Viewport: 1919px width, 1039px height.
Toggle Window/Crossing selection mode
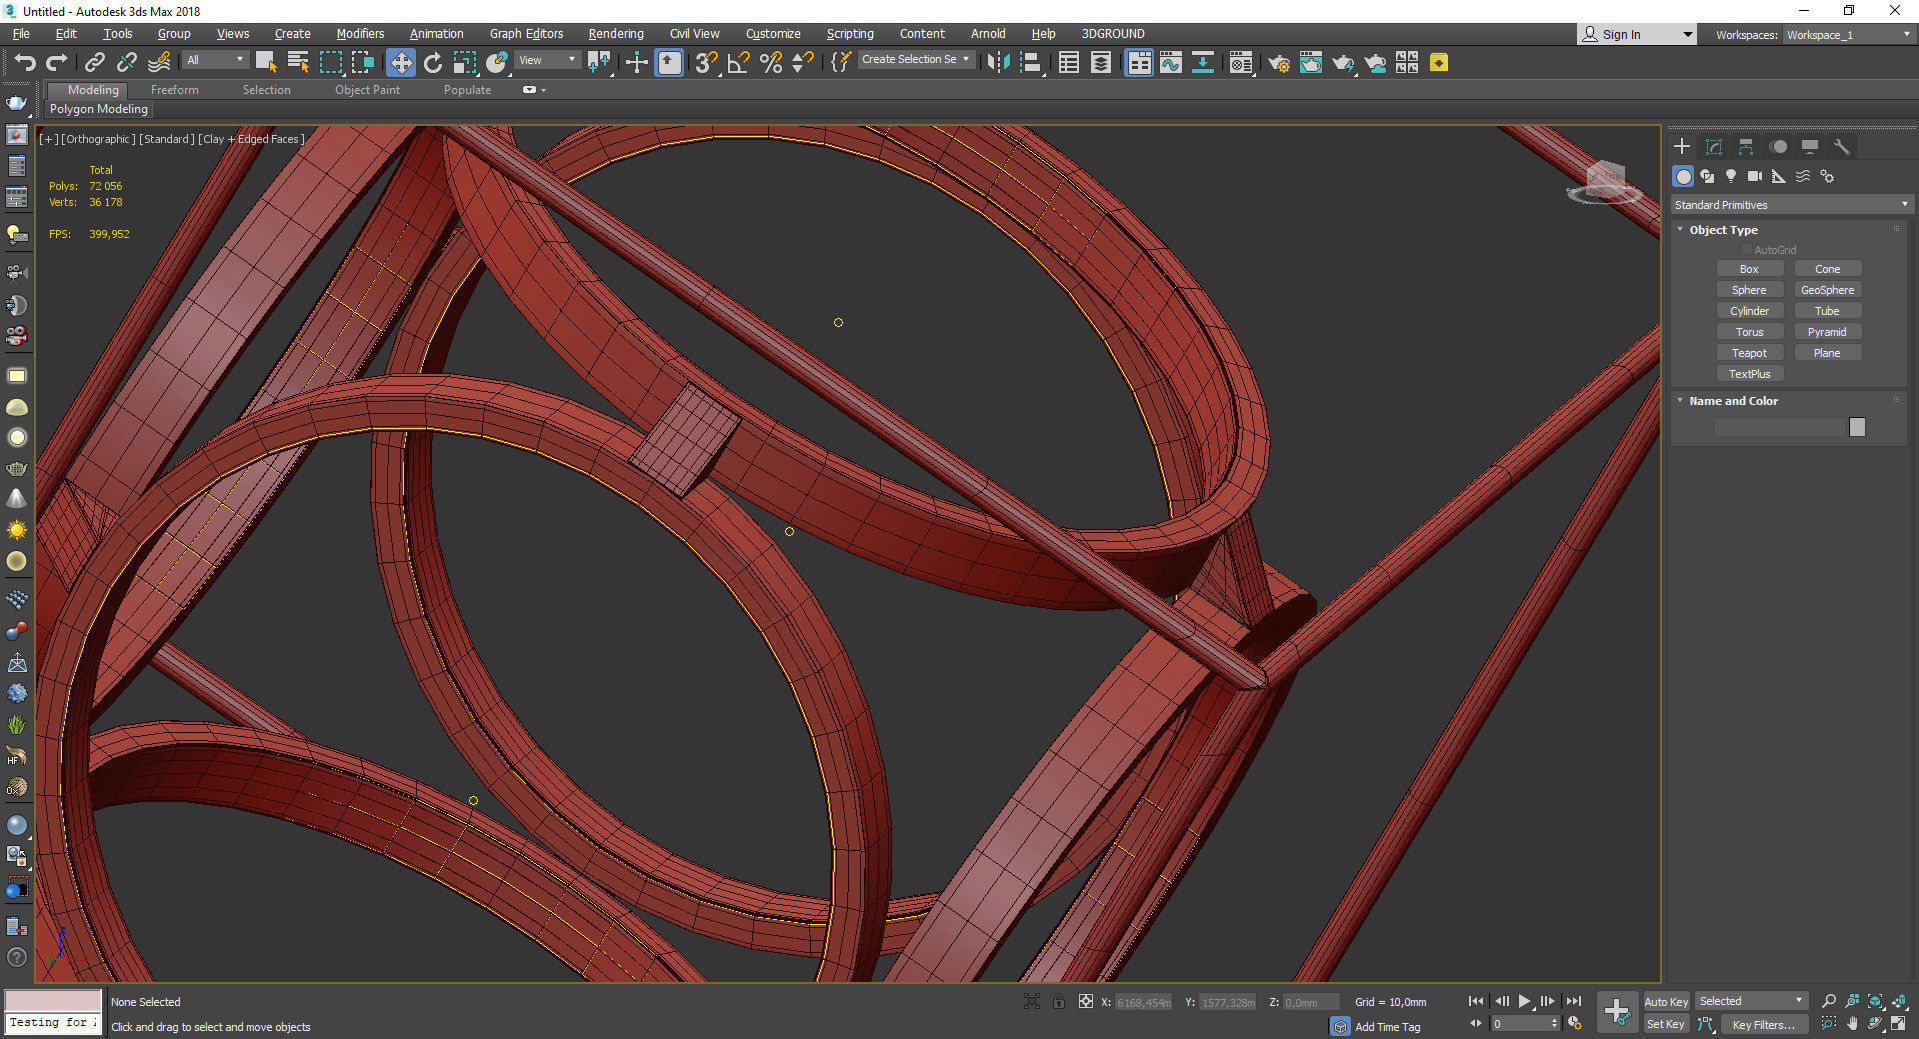click(362, 63)
